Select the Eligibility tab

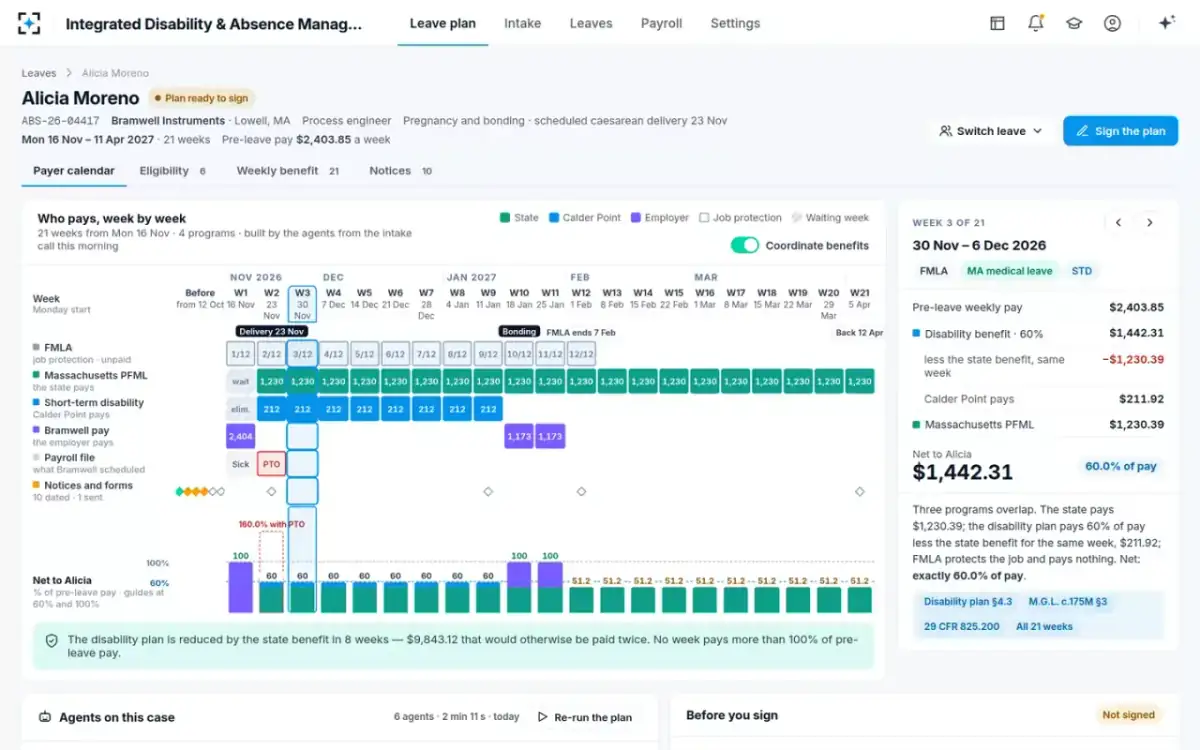(x=172, y=171)
